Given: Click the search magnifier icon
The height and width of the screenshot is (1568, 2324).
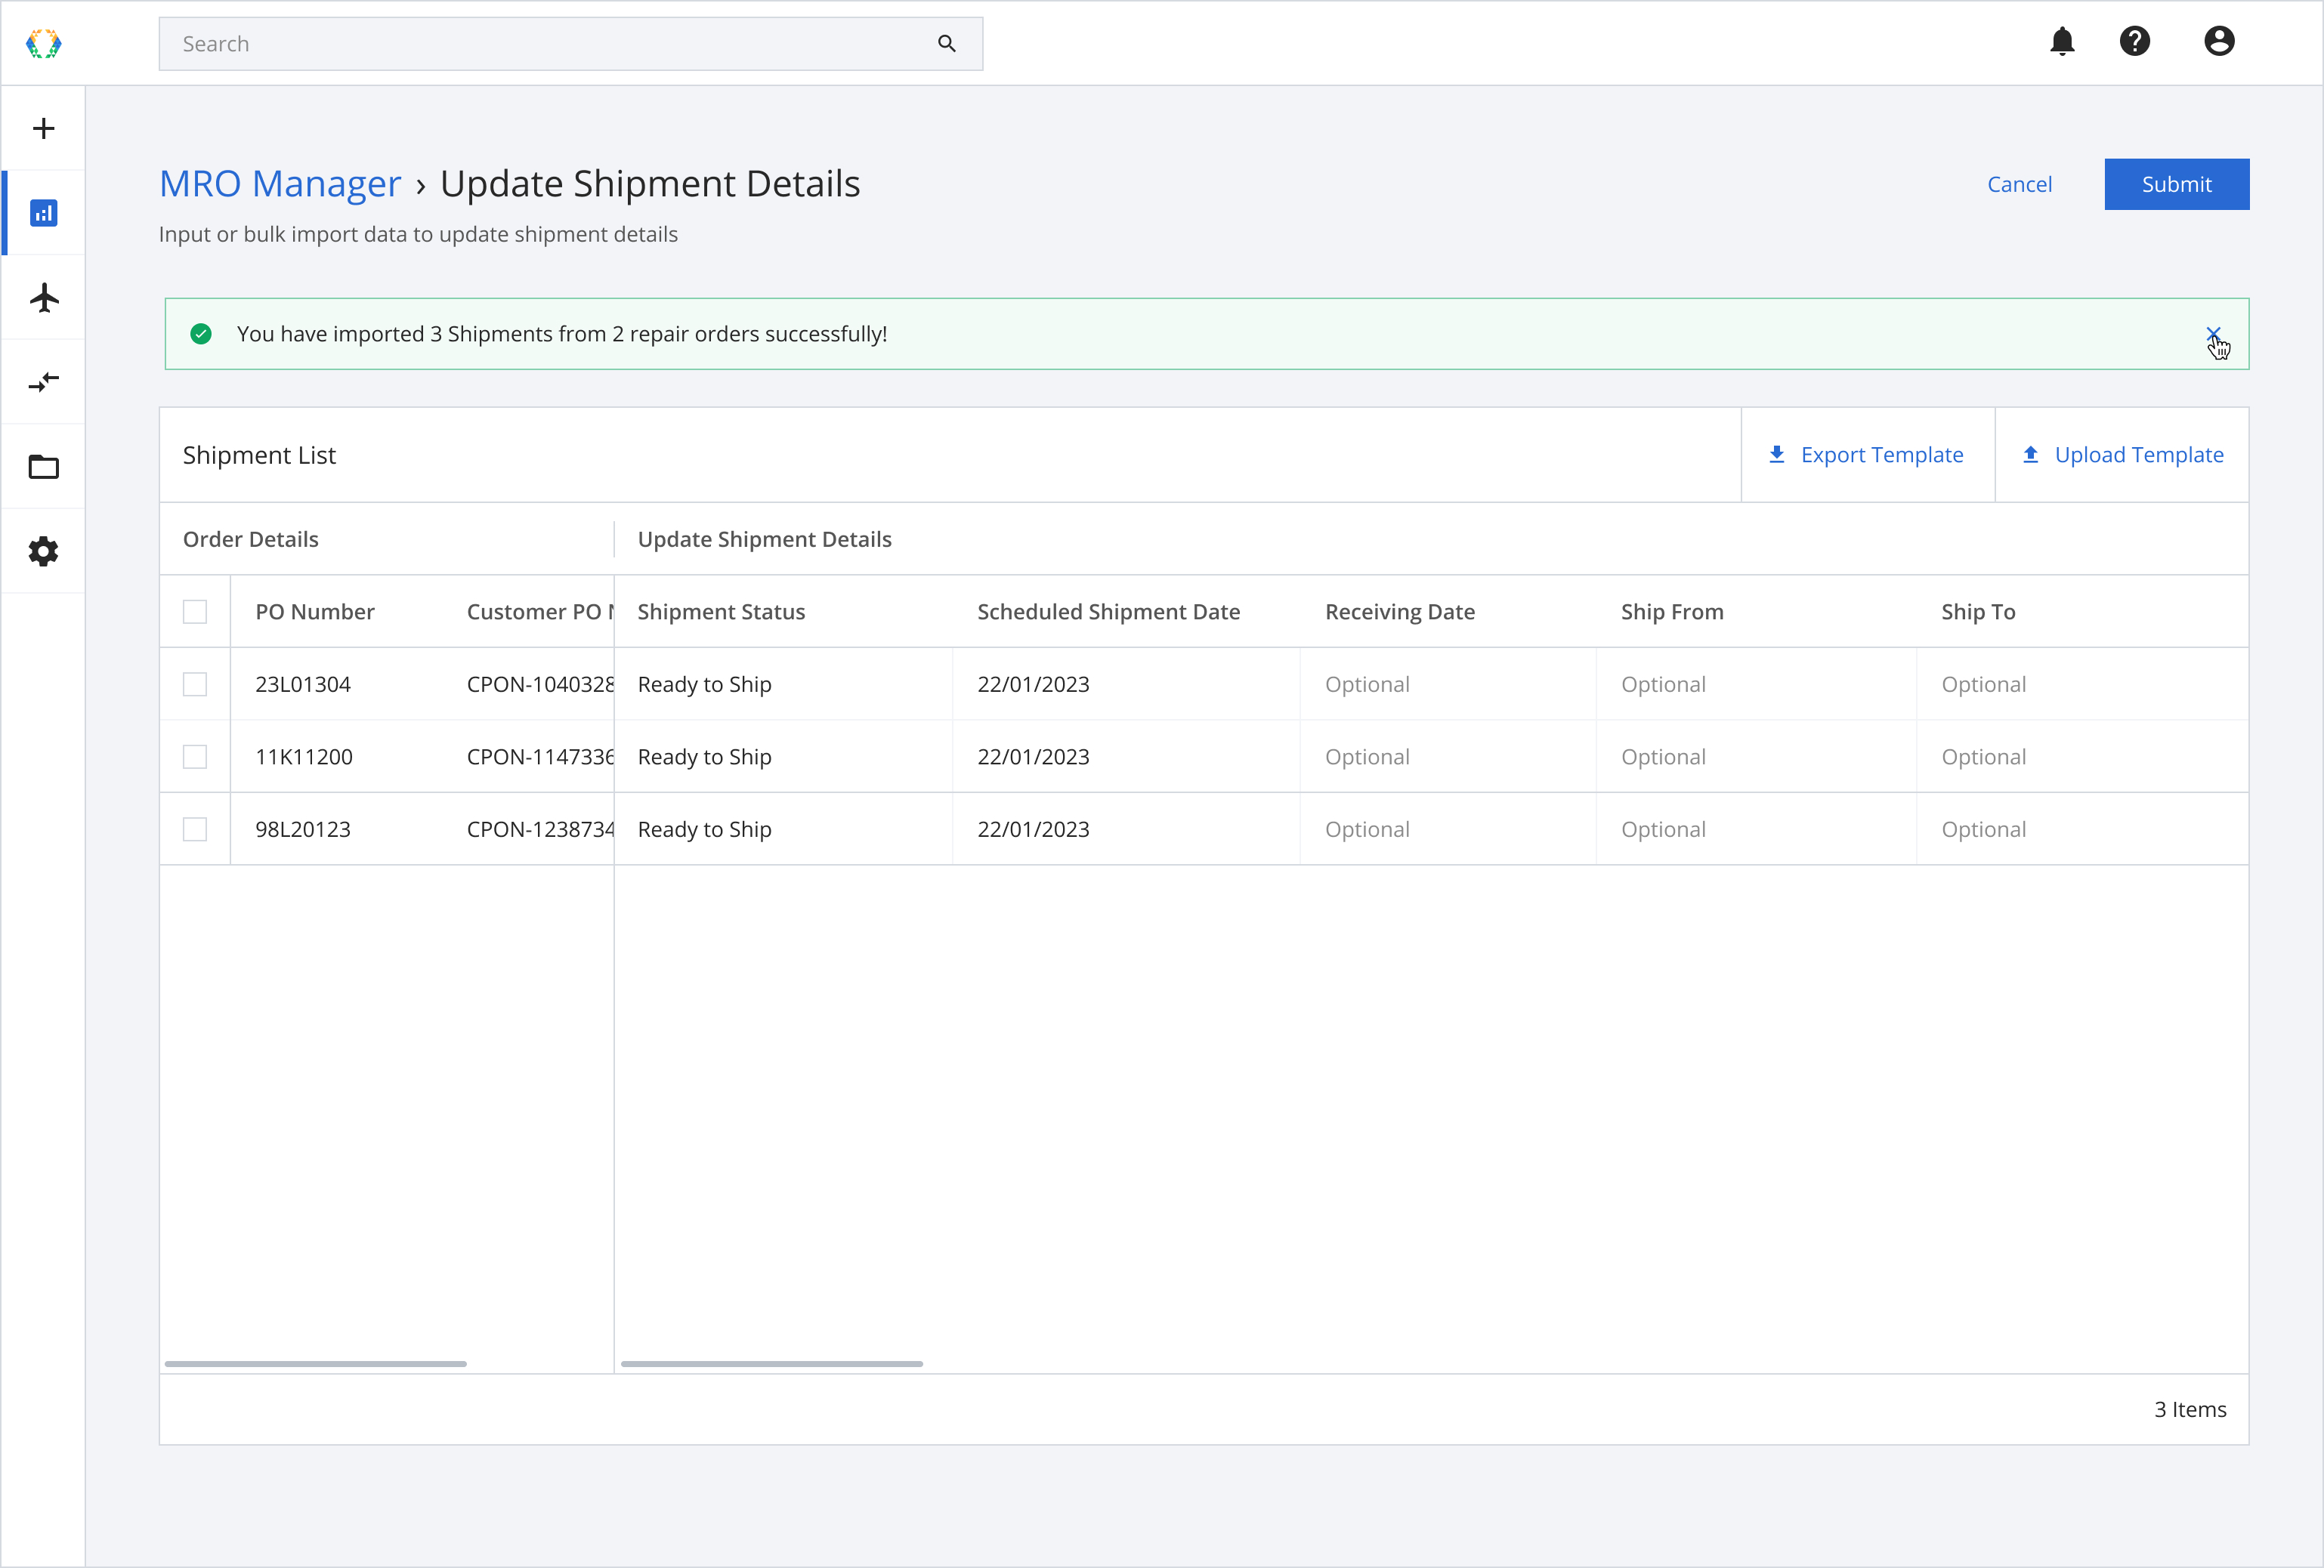Looking at the screenshot, I should (946, 43).
